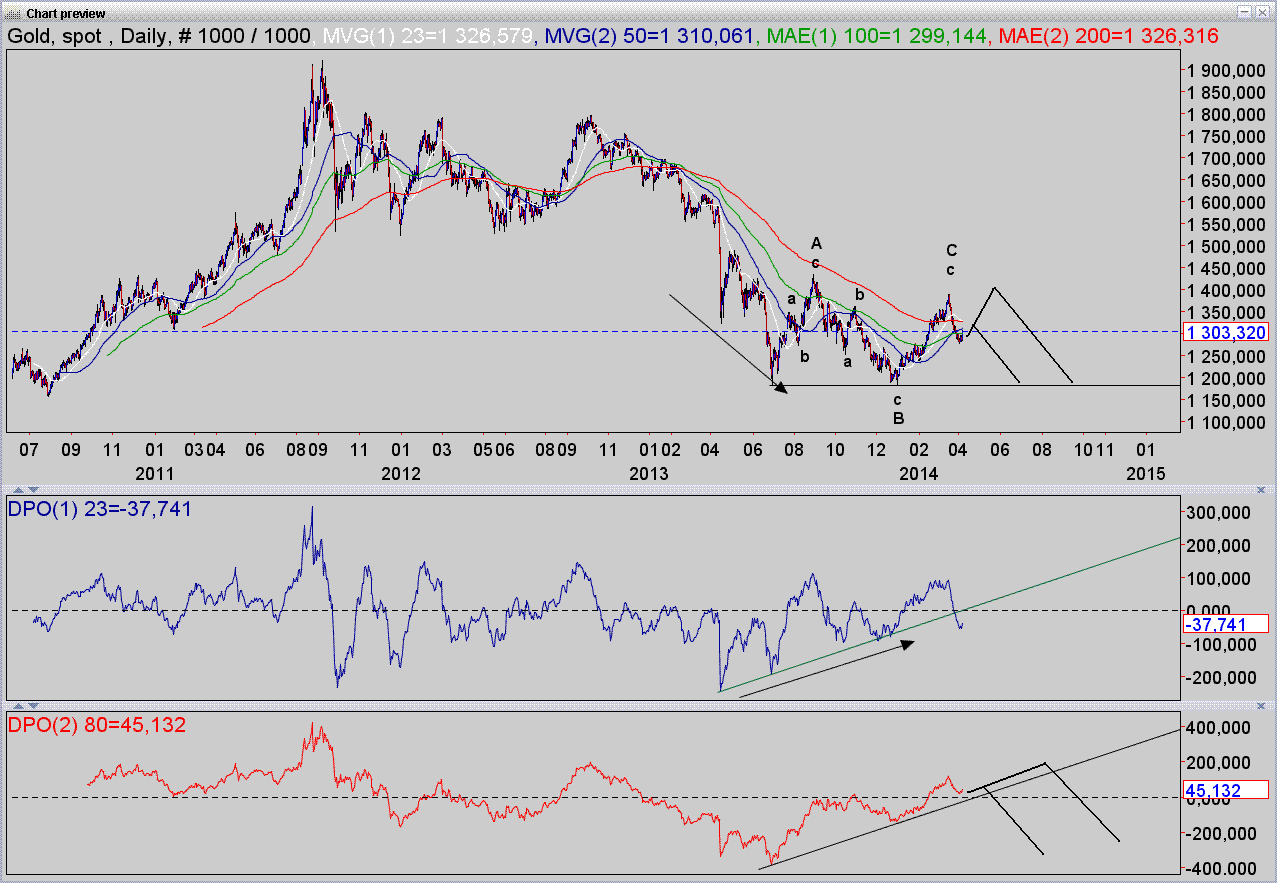This screenshot has width=1277, height=883.
Task: Click the 45,132 value tag on DPO(2) axis
Action: point(1225,790)
